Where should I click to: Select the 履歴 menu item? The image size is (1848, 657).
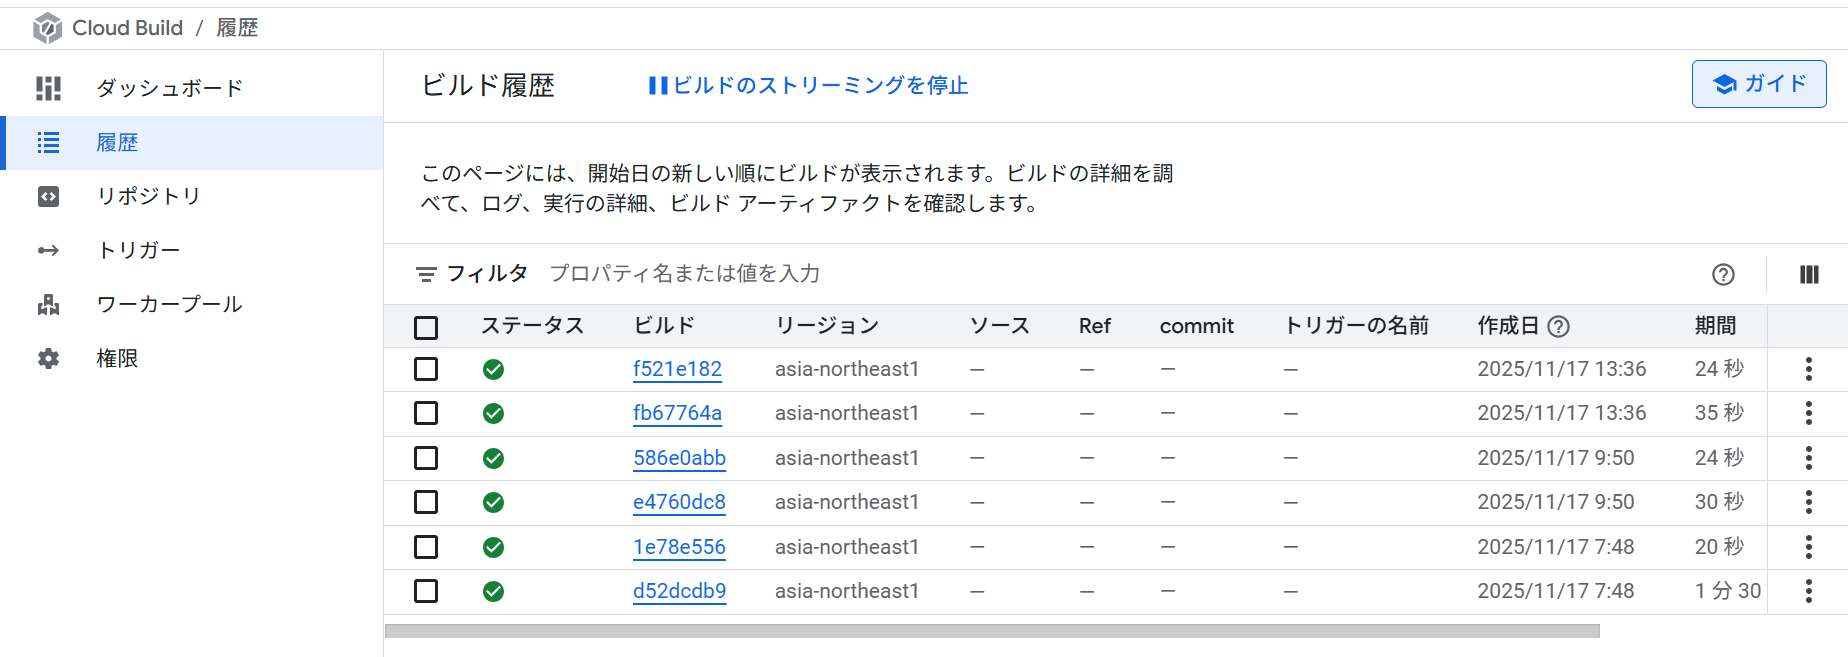coord(192,143)
